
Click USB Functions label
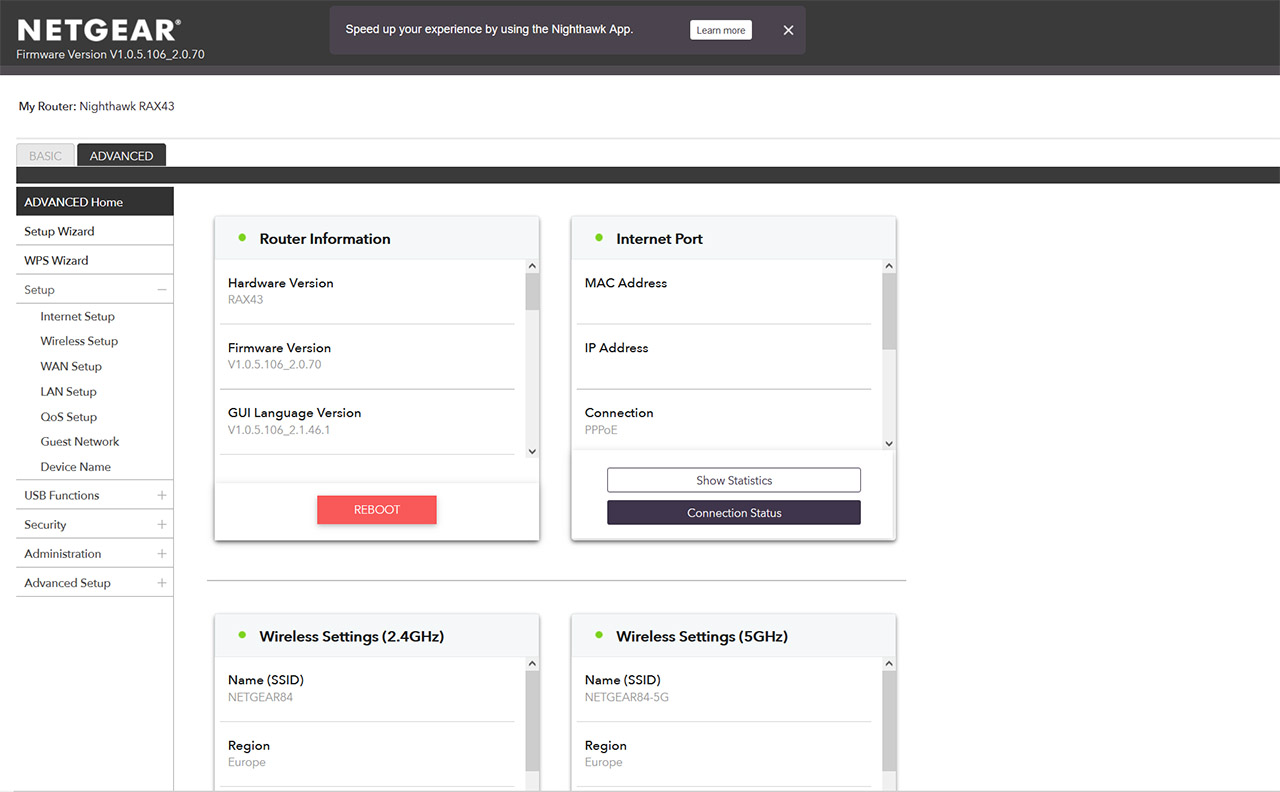62,495
